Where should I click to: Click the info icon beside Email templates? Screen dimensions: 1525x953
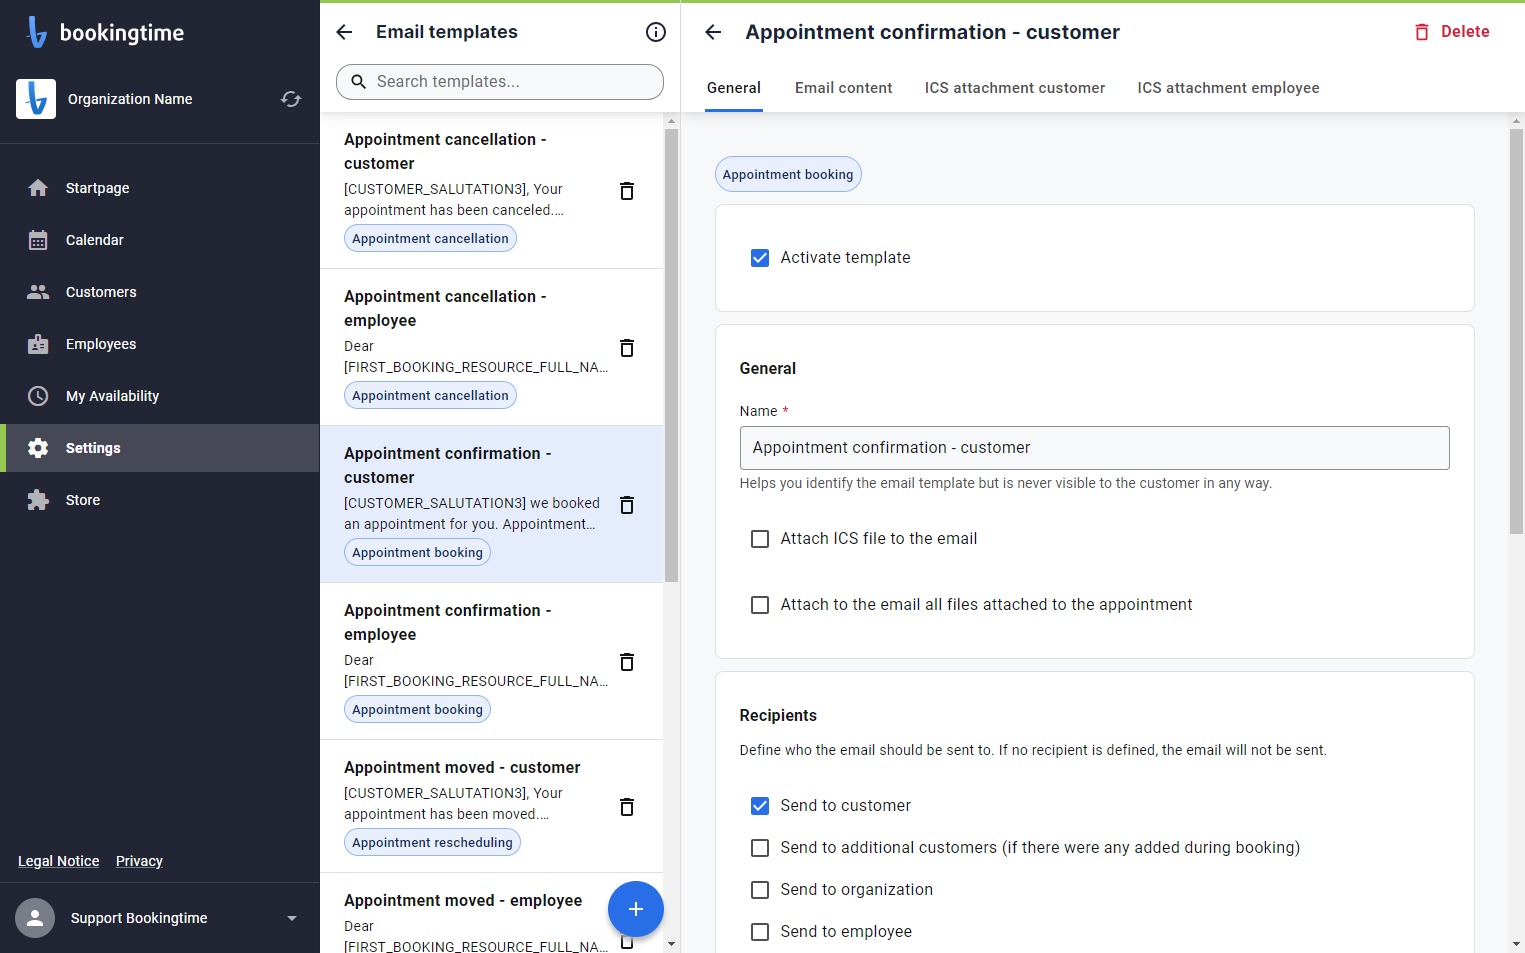tap(656, 32)
